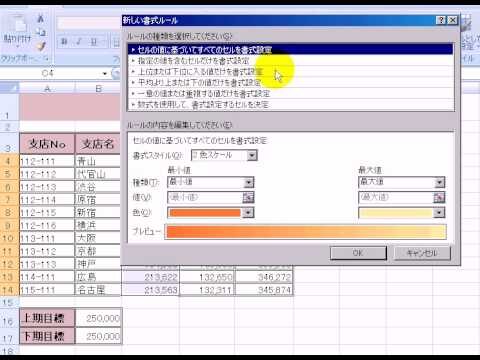Click the Cut scissors icon

(x=40, y=18)
